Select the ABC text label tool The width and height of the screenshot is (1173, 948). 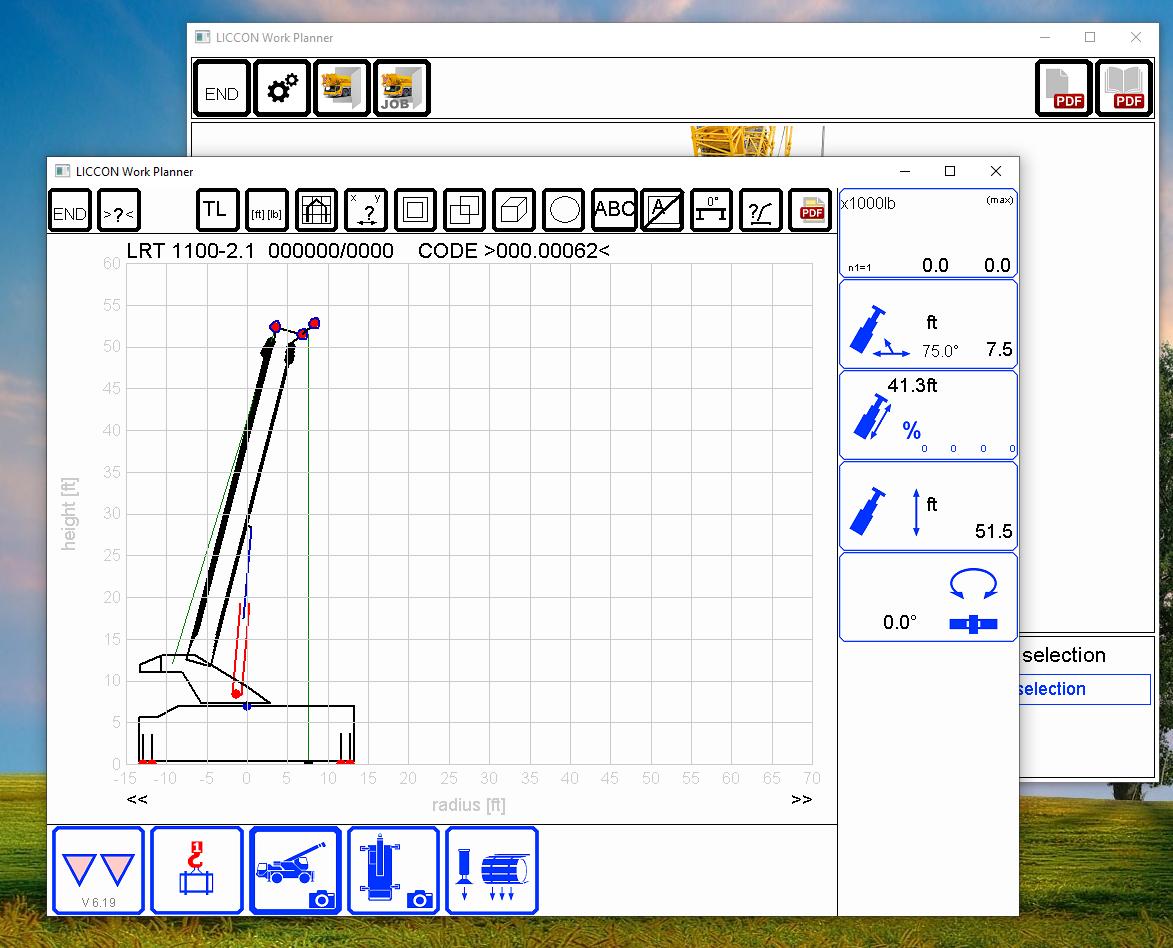tap(613, 210)
